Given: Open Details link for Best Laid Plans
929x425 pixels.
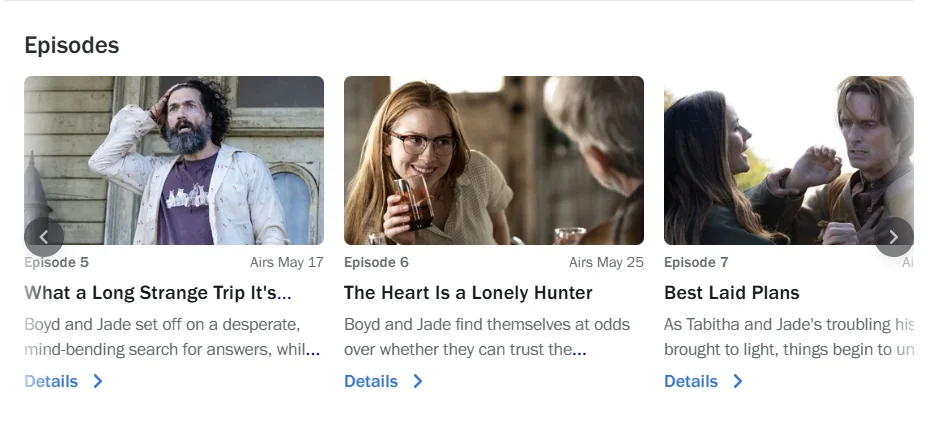Looking at the screenshot, I should (691, 381).
